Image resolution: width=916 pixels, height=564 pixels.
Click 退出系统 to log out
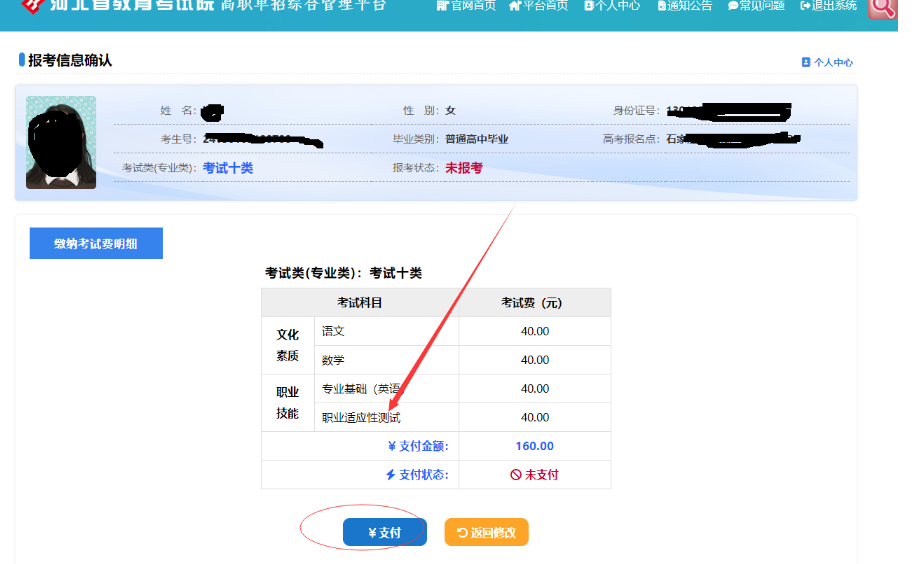(829, 5)
